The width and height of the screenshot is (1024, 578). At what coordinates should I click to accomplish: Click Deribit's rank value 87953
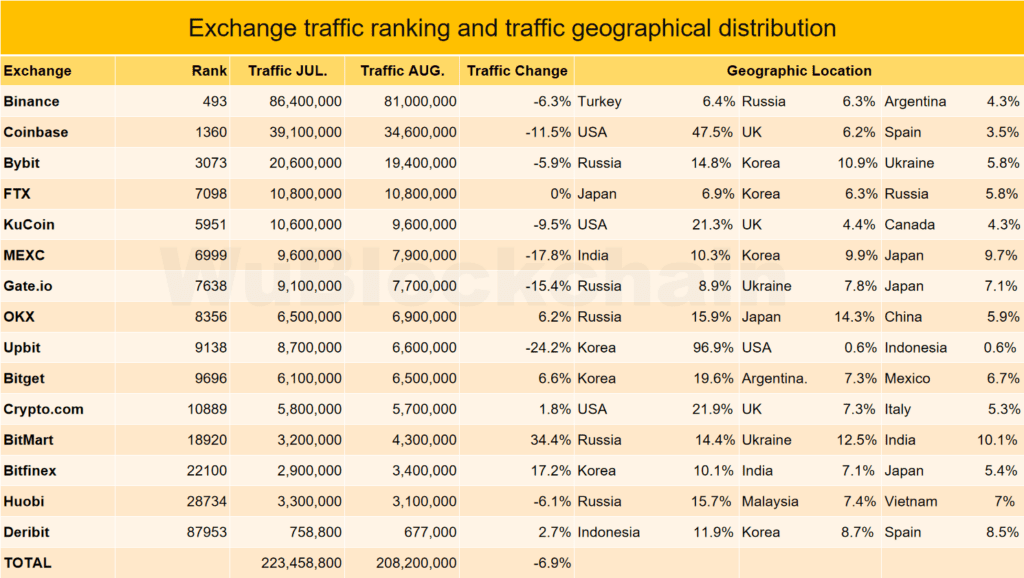coord(207,532)
